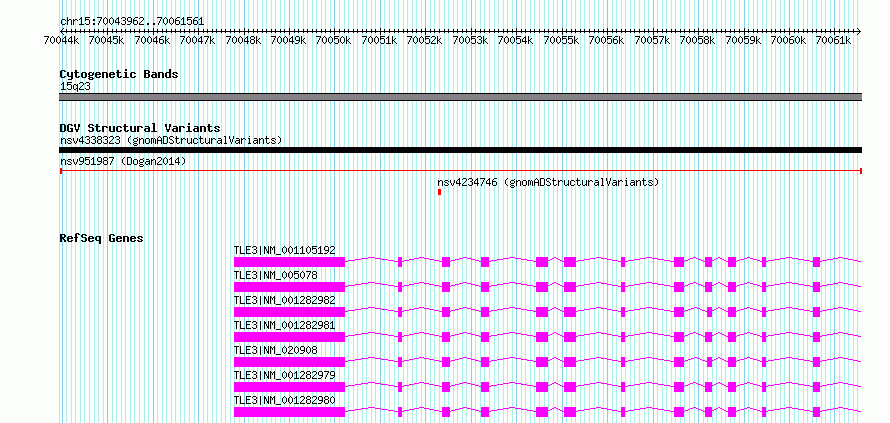Select the large first exon of TLE3|NM_001105192
Screen dimensions: 890x423
pyautogui.click(x=289, y=262)
